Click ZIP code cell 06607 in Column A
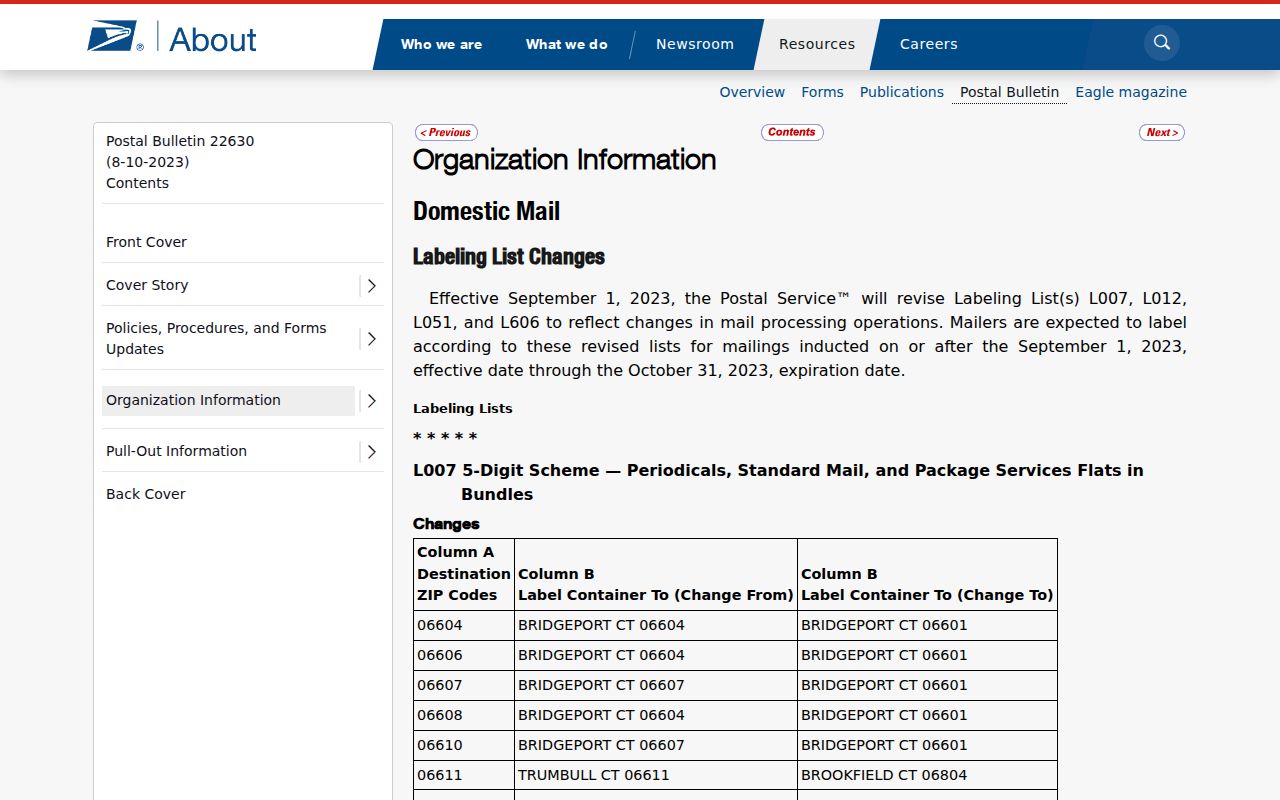 [x=464, y=686]
